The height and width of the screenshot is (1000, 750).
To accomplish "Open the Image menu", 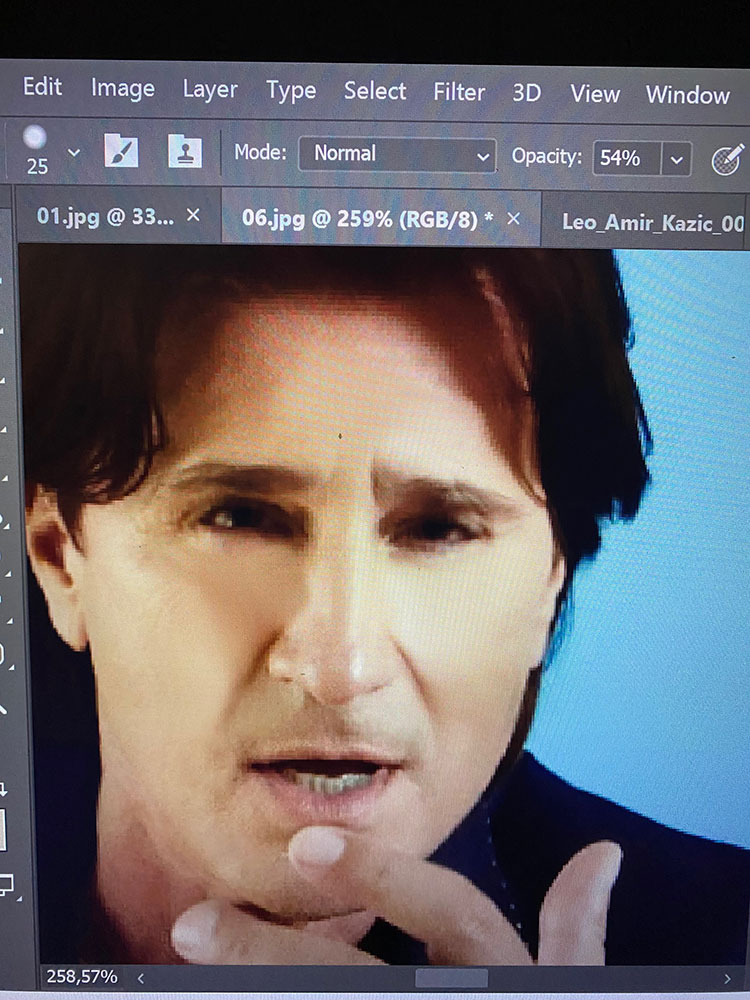I will [x=122, y=88].
